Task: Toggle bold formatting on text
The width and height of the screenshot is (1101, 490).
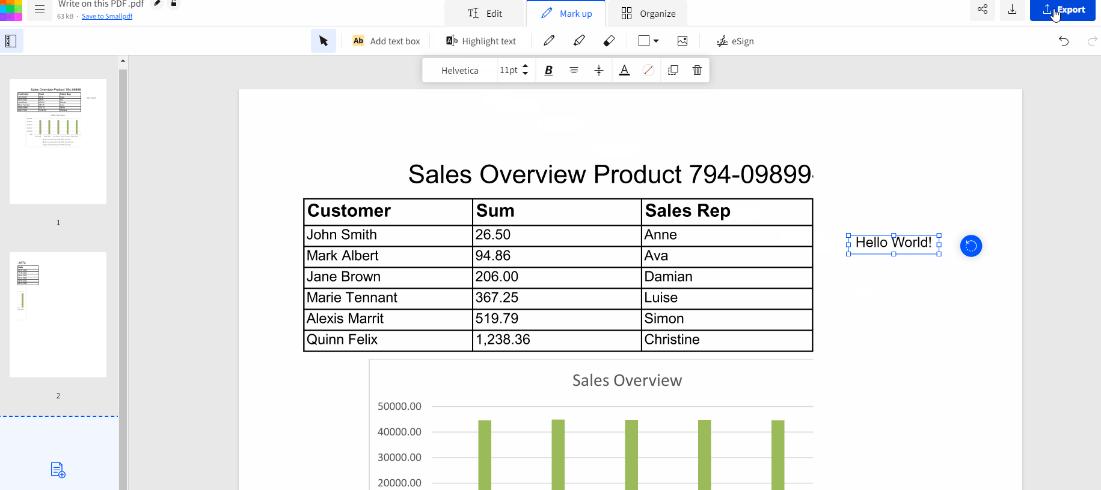Action: point(548,70)
